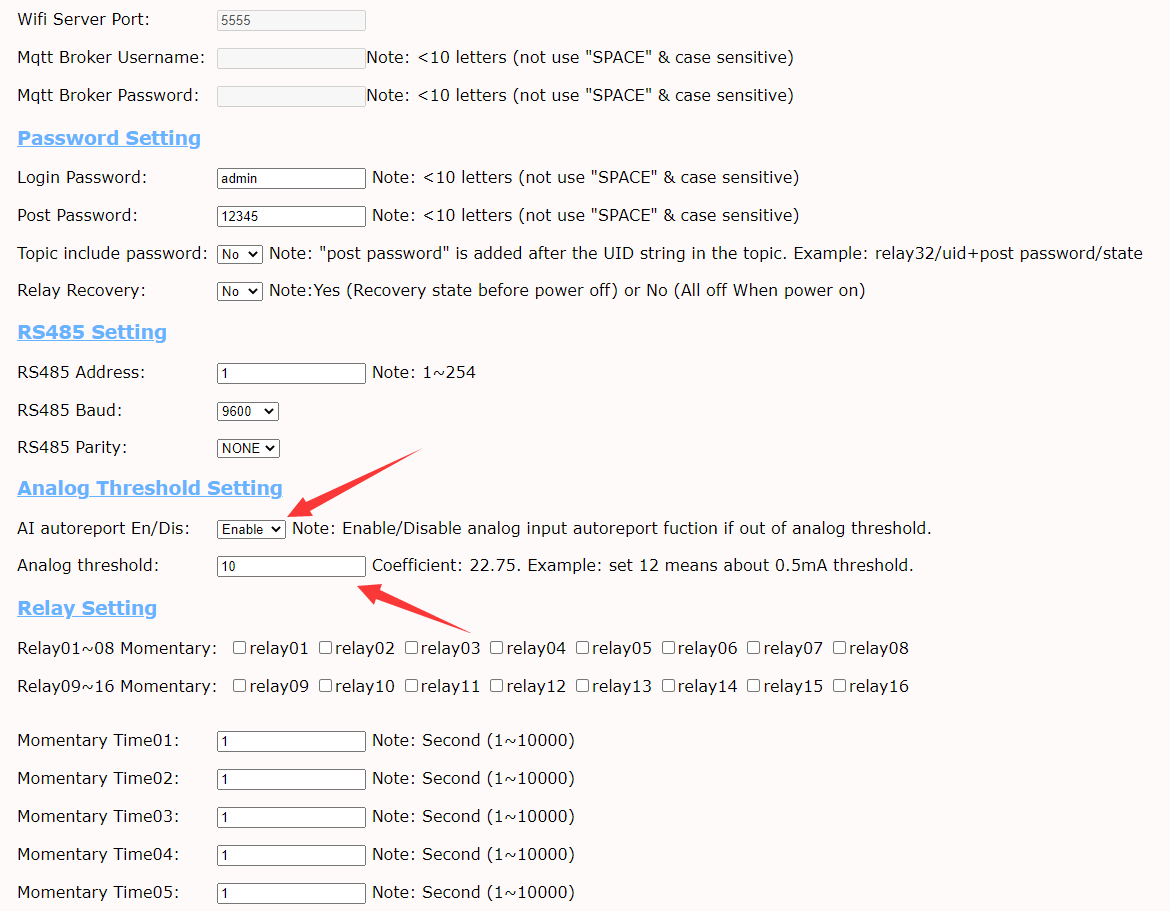Screen dimensions: 1170x911
Task: Go to Analog Threshold Setting link
Action: pos(150,488)
